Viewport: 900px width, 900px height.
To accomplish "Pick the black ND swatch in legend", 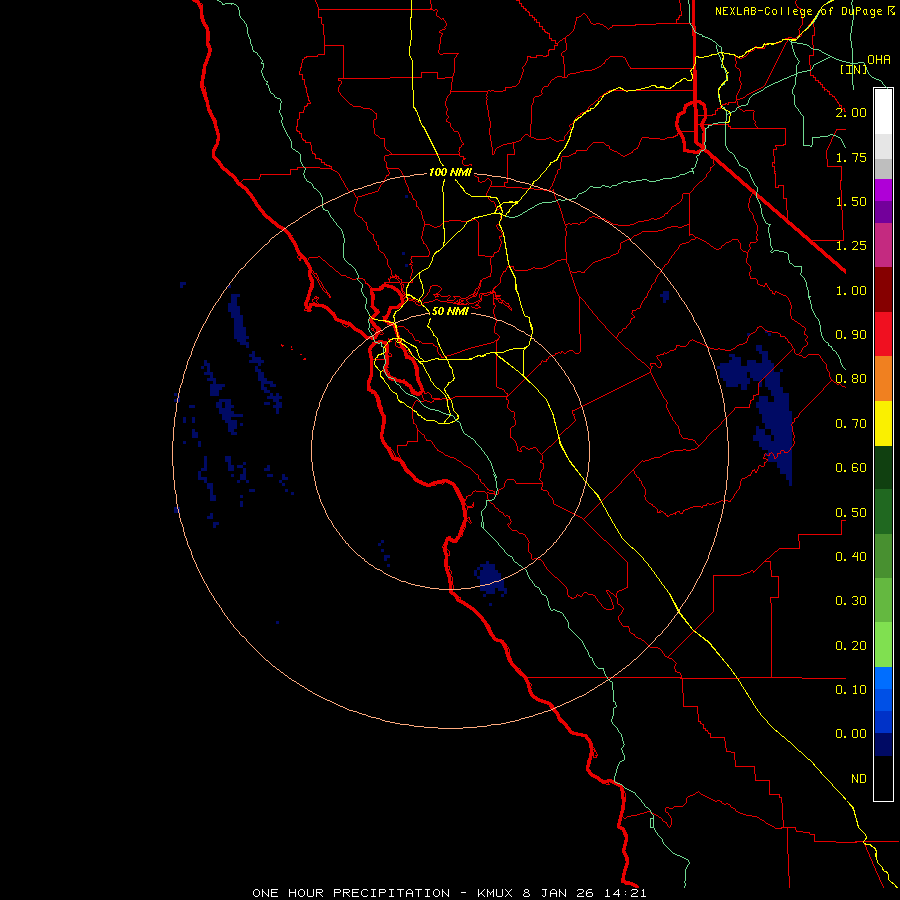I will click(x=883, y=778).
